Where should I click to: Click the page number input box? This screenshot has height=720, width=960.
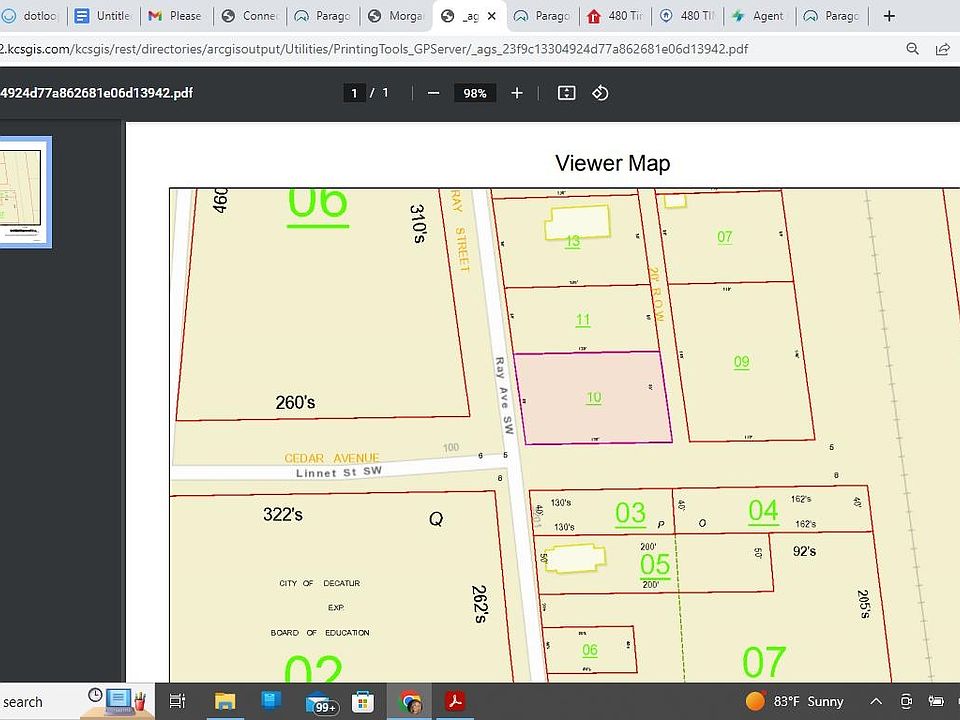[x=353, y=93]
